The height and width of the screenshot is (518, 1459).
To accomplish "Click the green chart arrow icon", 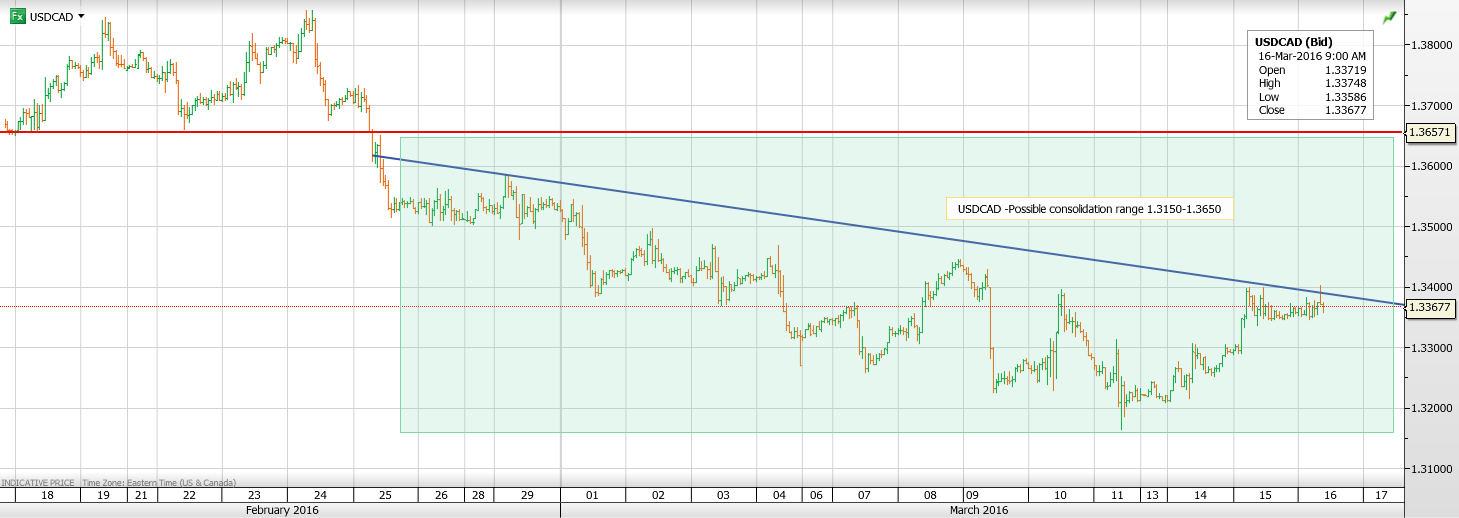I will [x=1389, y=18].
